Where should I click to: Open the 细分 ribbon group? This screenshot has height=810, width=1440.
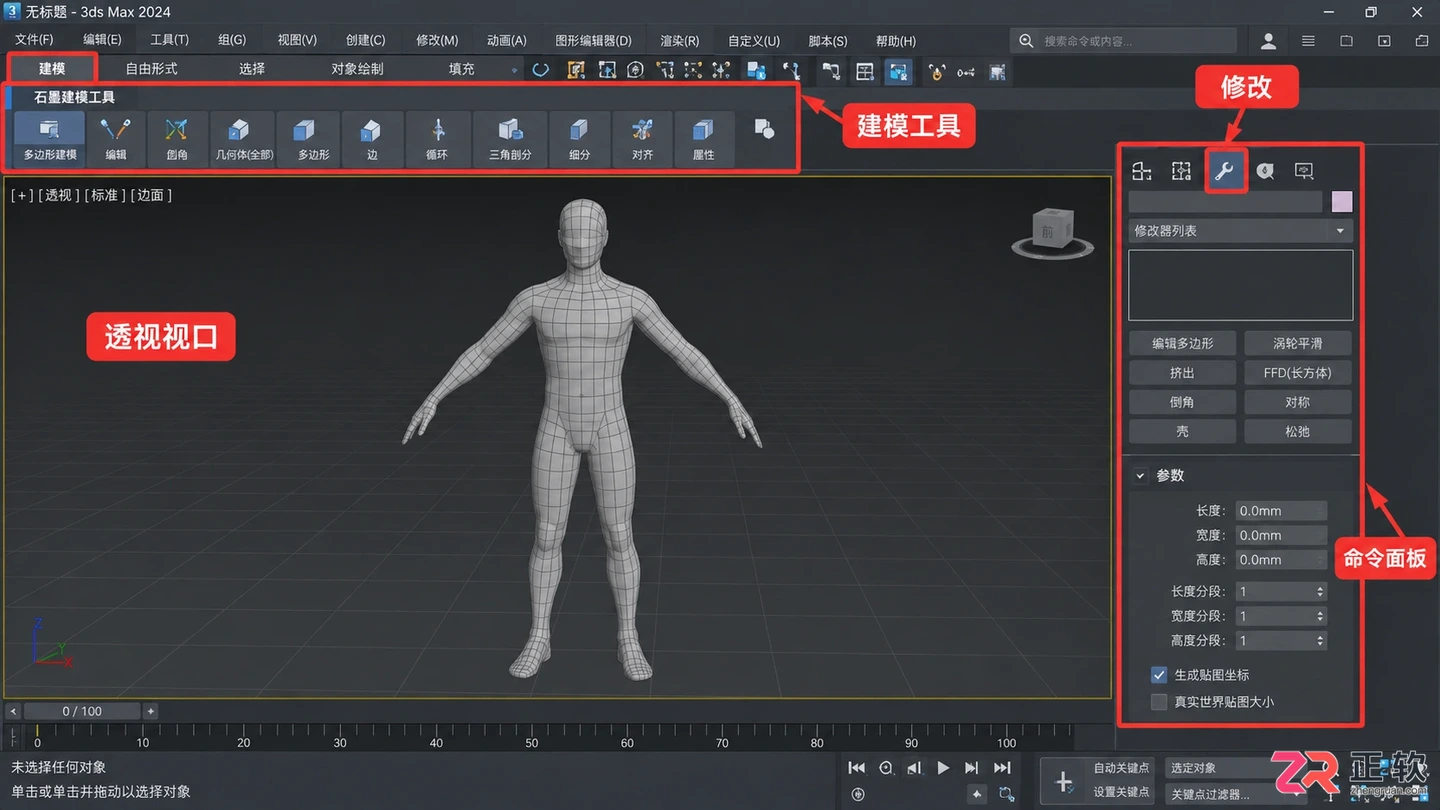coord(579,138)
